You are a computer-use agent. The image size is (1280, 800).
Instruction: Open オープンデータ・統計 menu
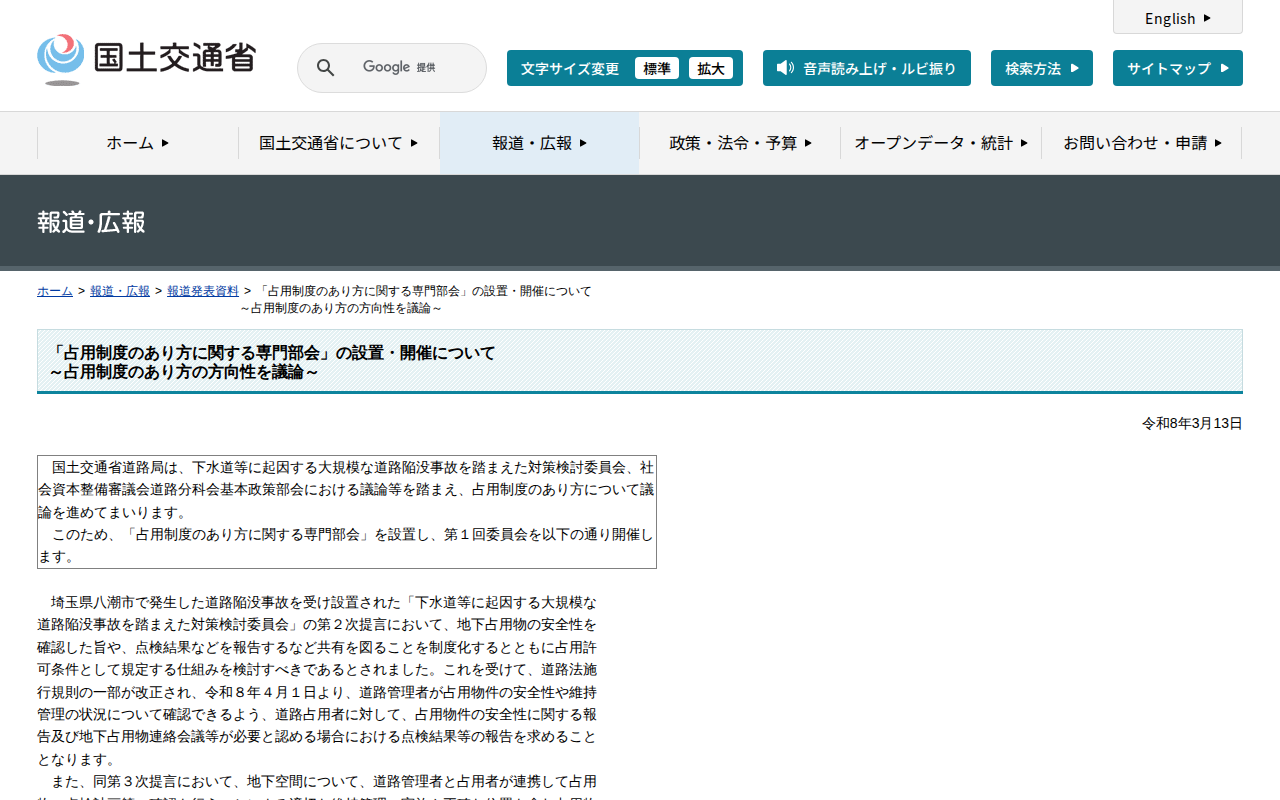click(x=941, y=143)
